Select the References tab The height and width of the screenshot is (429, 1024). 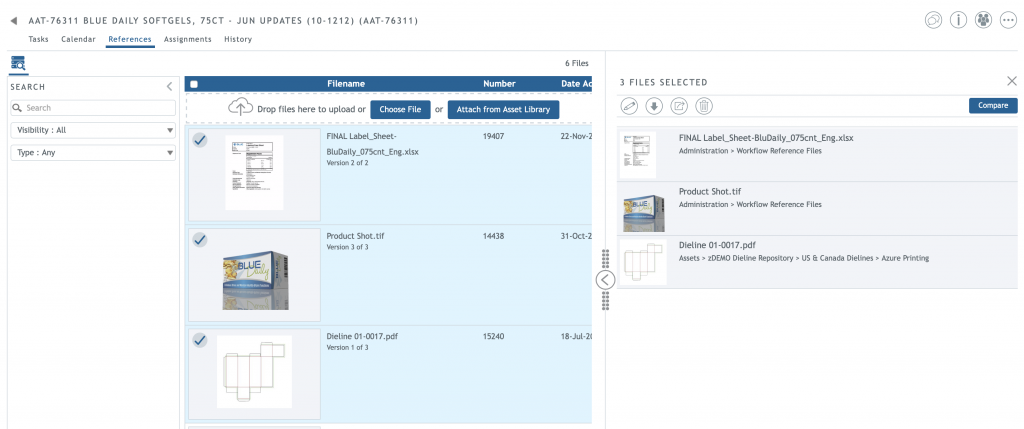pos(130,39)
